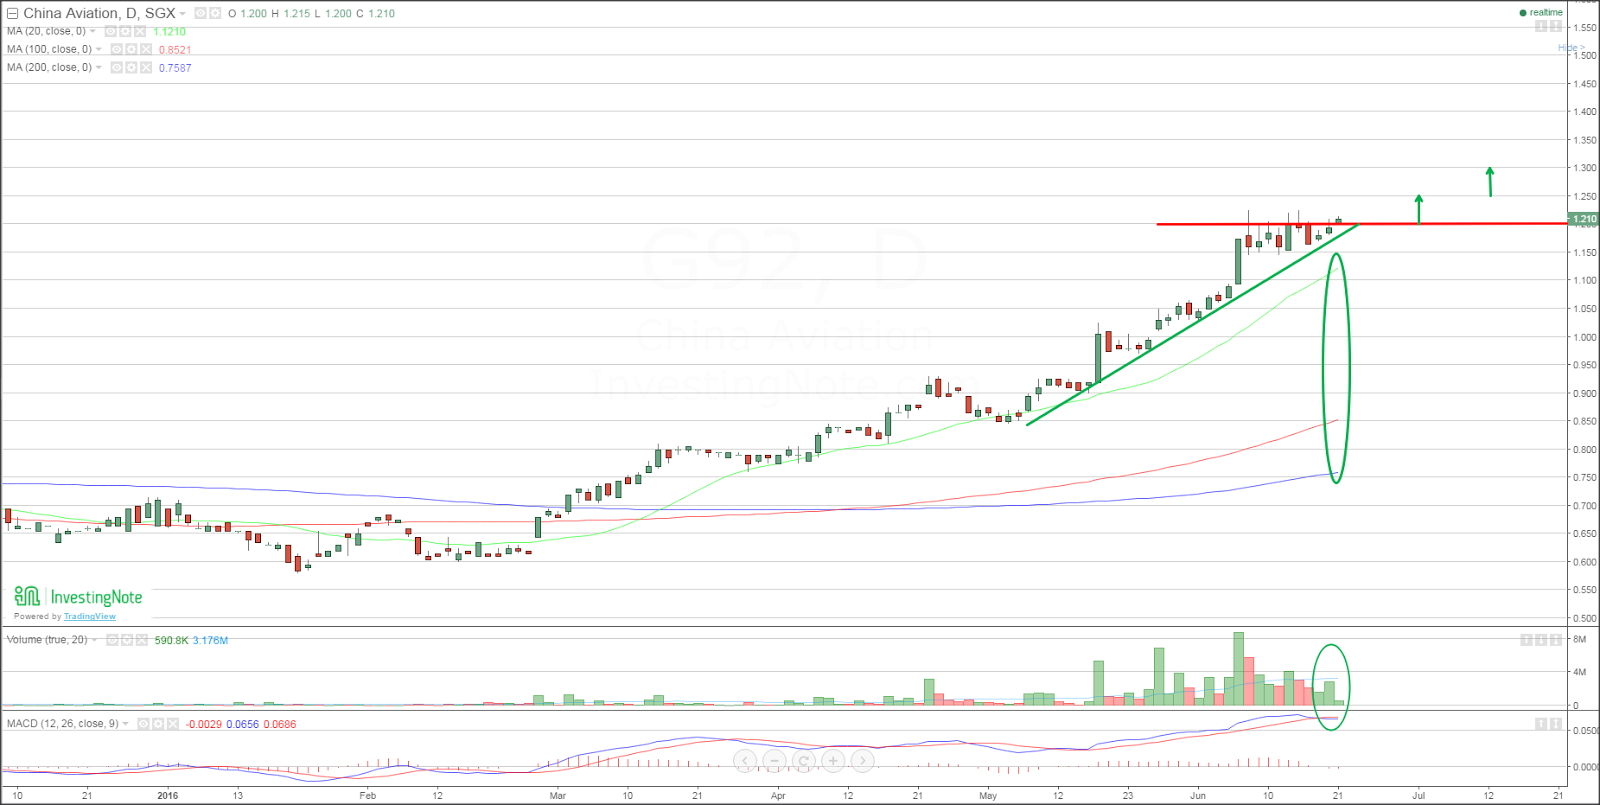The width and height of the screenshot is (1600, 805).
Task: Move the Volume pane down
Action: pos(1541,640)
